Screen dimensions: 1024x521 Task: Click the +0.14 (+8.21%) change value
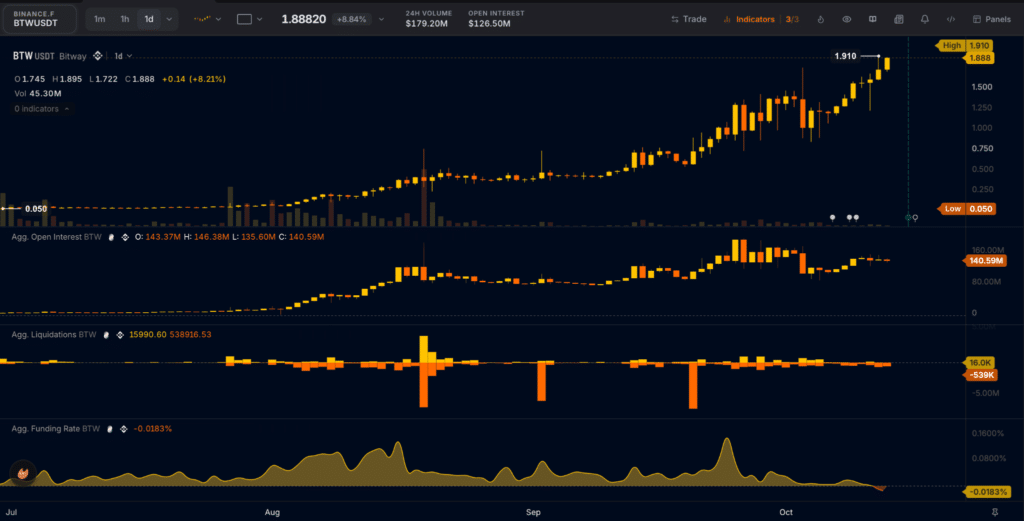(x=194, y=79)
